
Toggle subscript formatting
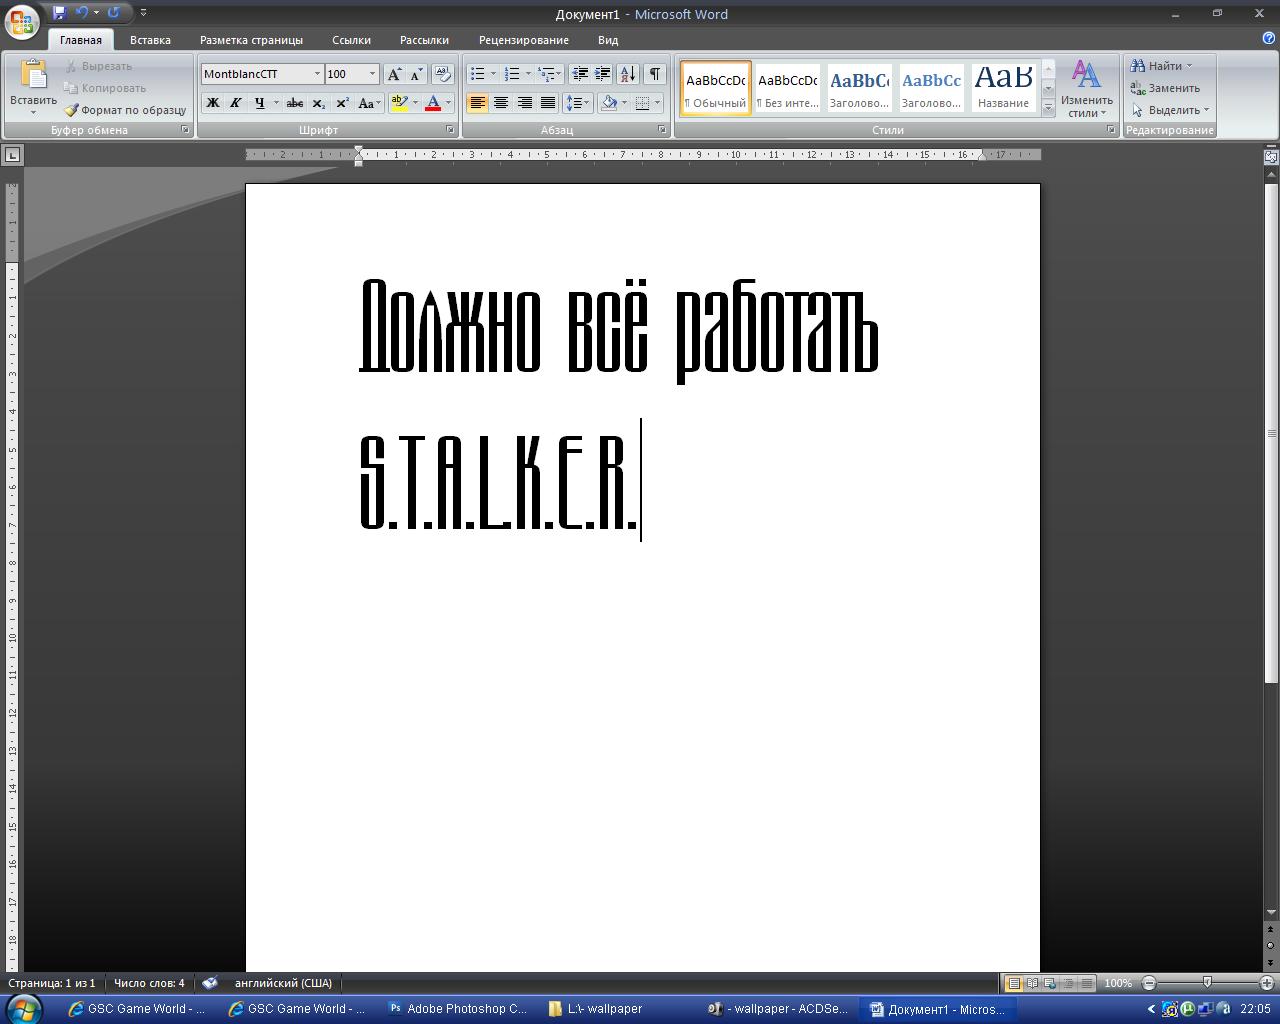(x=318, y=103)
